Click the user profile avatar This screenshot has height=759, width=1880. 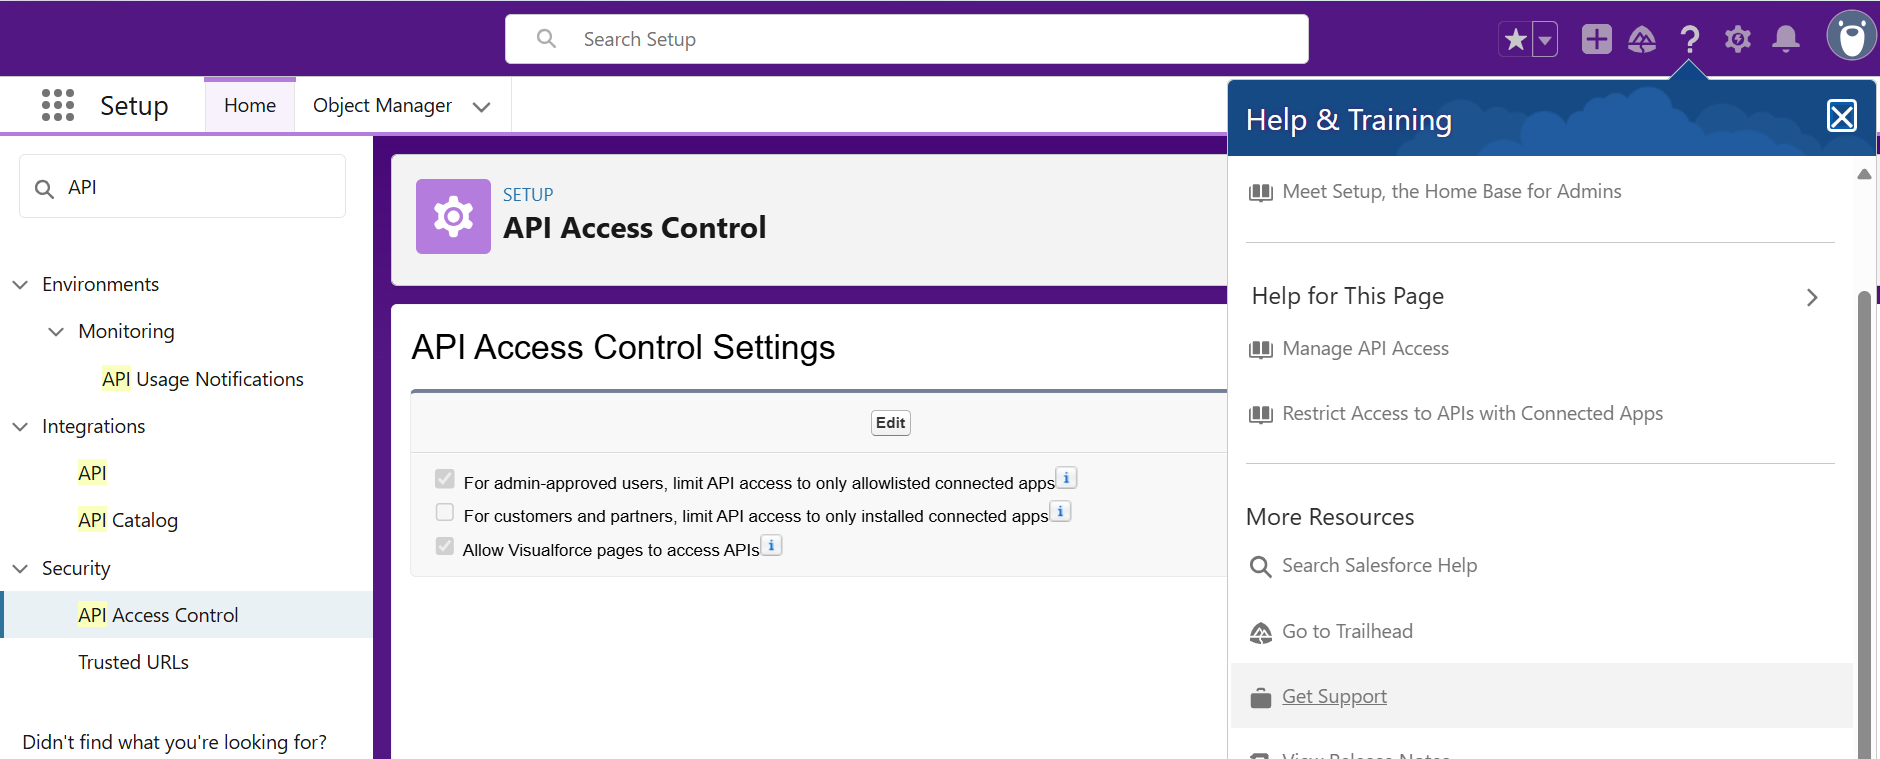(x=1851, y=37)
